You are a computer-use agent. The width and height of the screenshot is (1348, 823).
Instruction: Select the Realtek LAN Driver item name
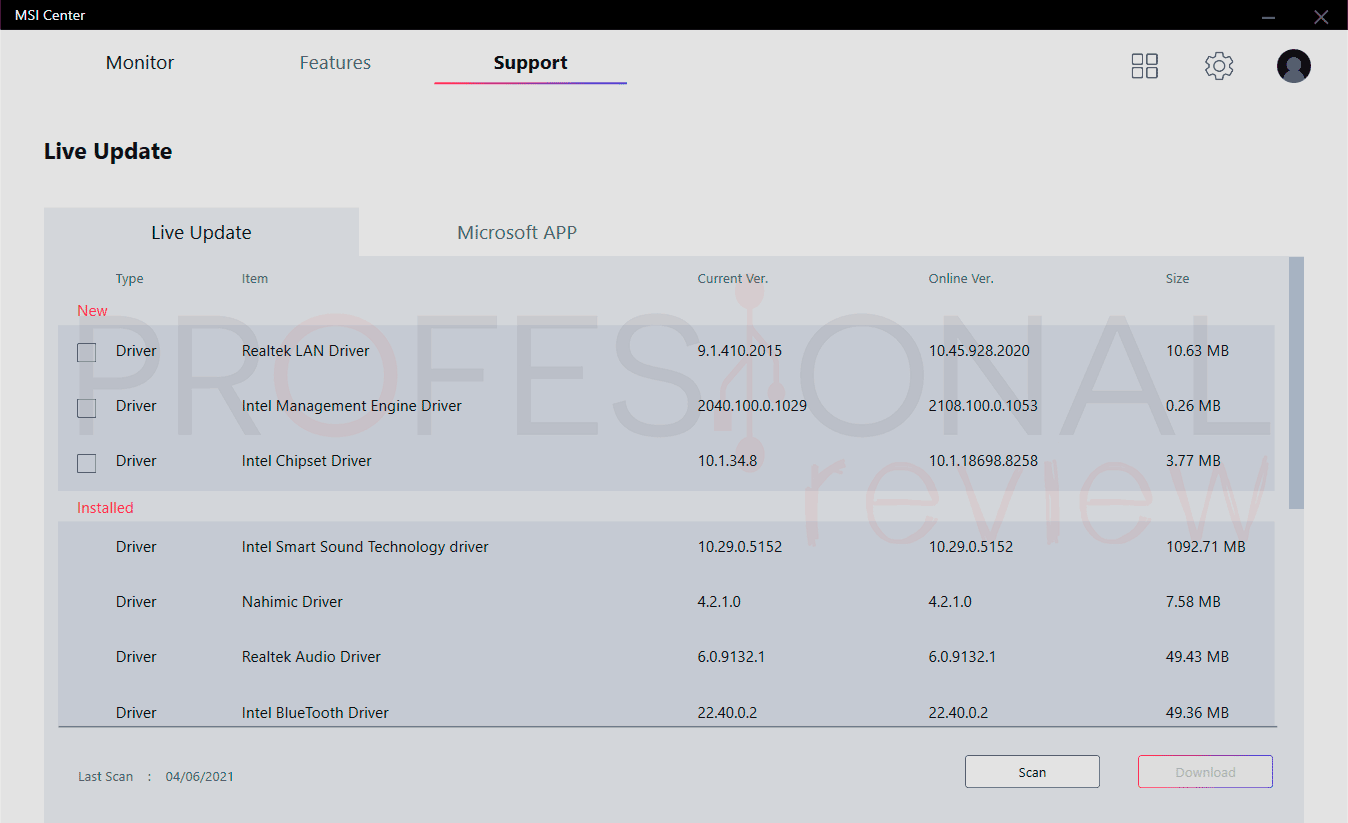(x=306, y=351)
